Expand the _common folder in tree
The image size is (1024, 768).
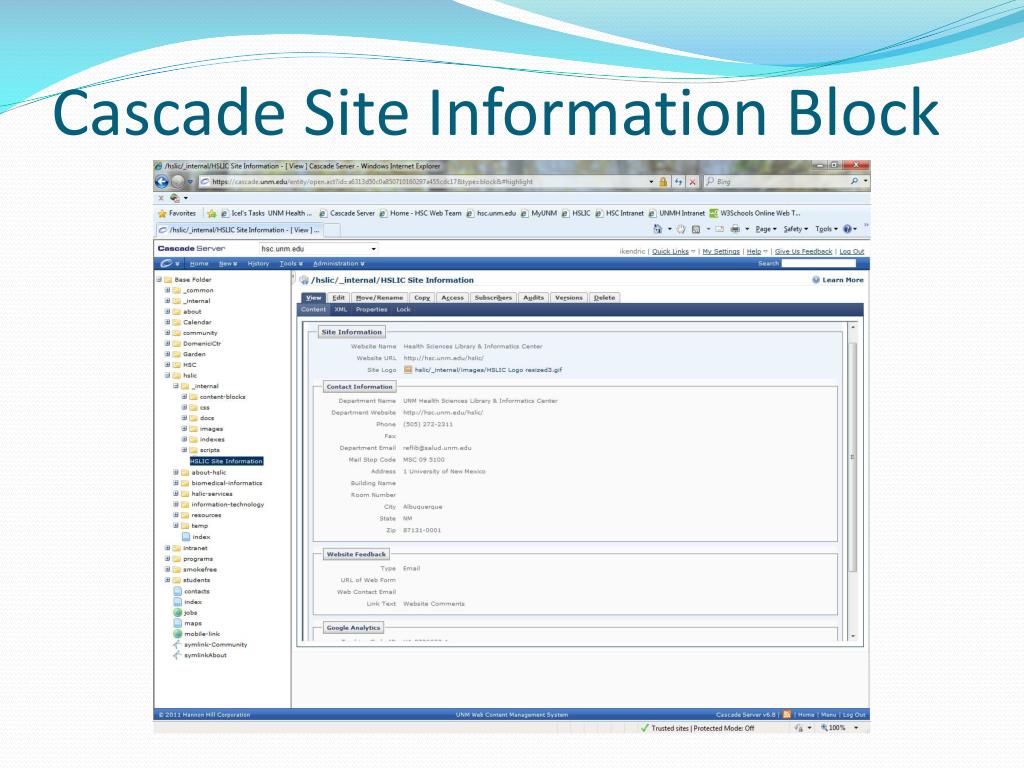[x=167, y=290]
